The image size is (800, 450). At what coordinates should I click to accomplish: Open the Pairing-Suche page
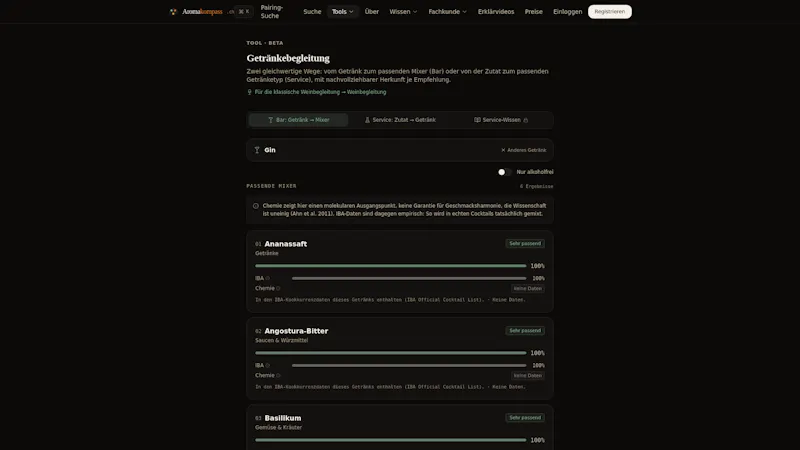271,12
